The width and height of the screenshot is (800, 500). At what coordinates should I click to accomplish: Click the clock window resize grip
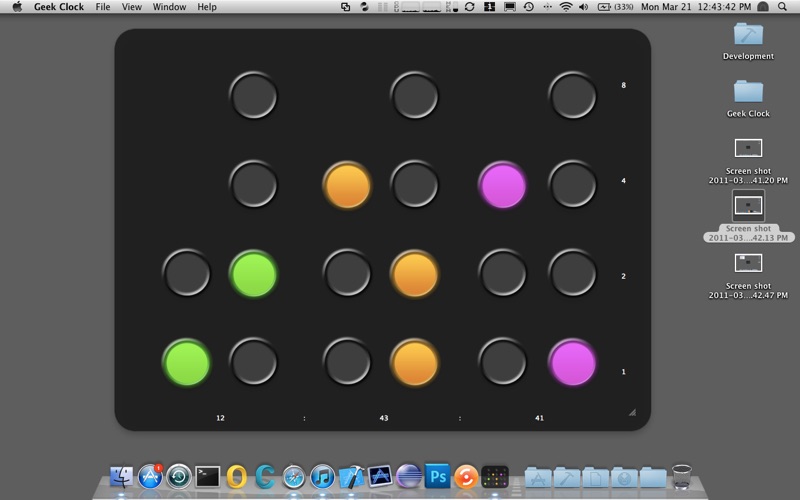point(631,412)
